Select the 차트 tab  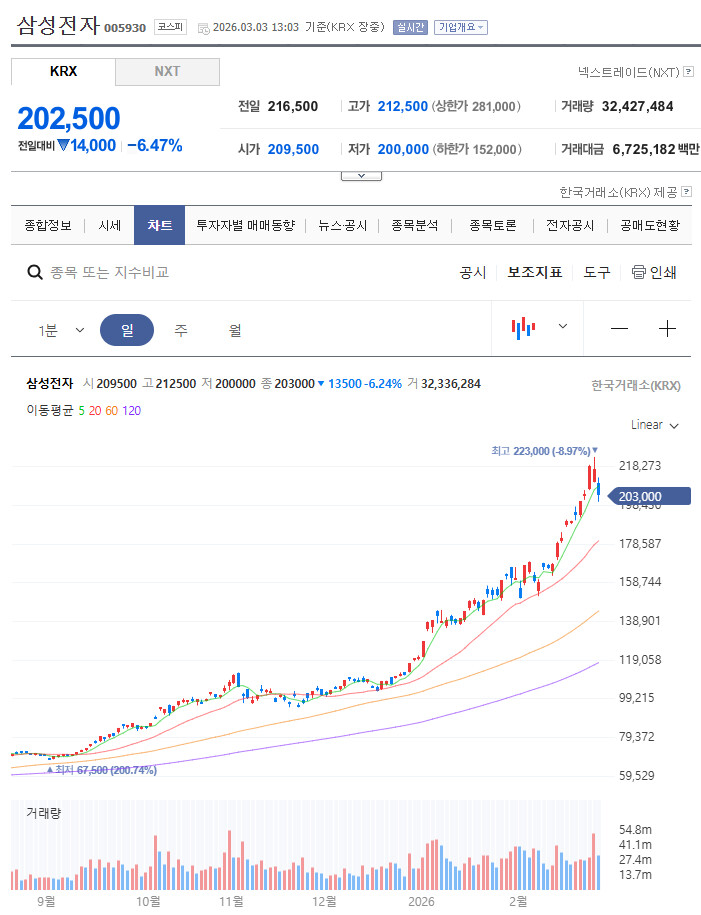pyautogui.click(x=159, y=225)
